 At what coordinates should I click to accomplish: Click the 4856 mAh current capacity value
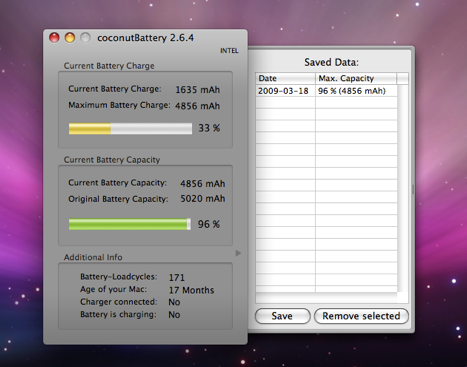pos(203,184)
